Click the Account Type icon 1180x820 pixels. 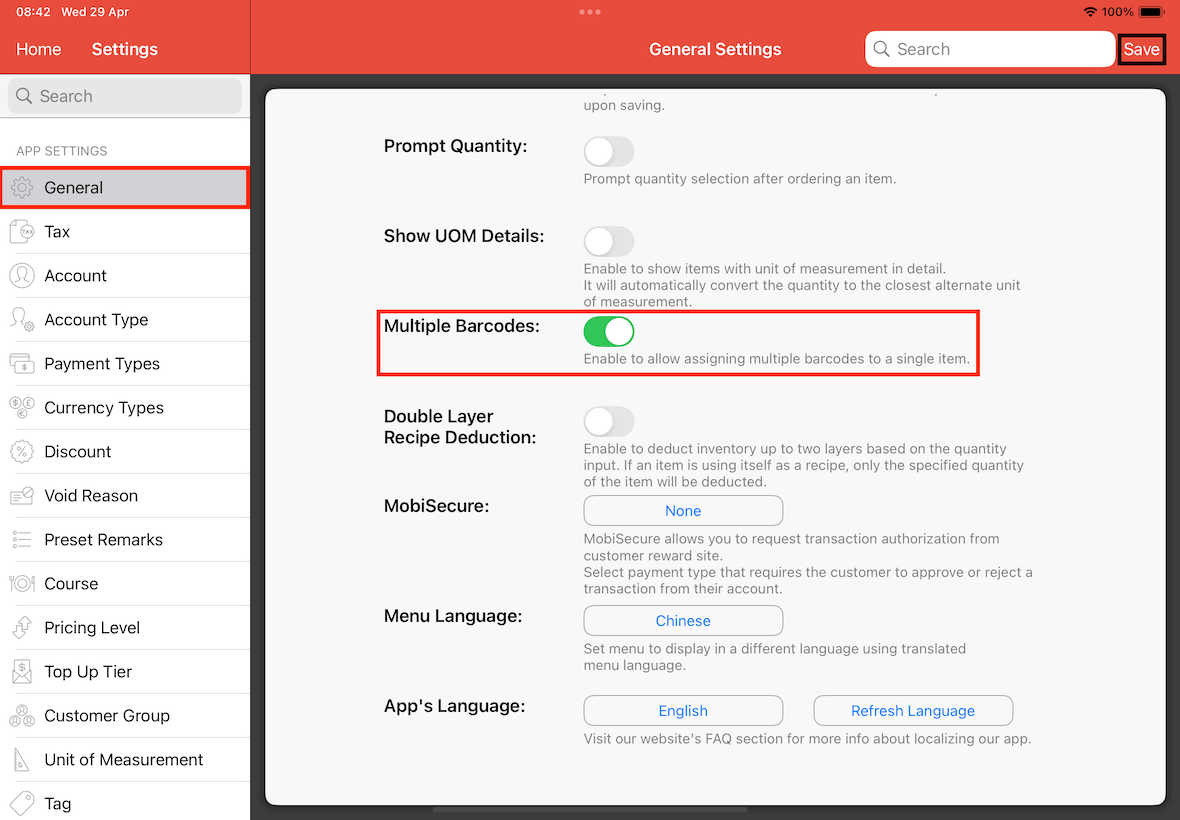tap(22, 320)
